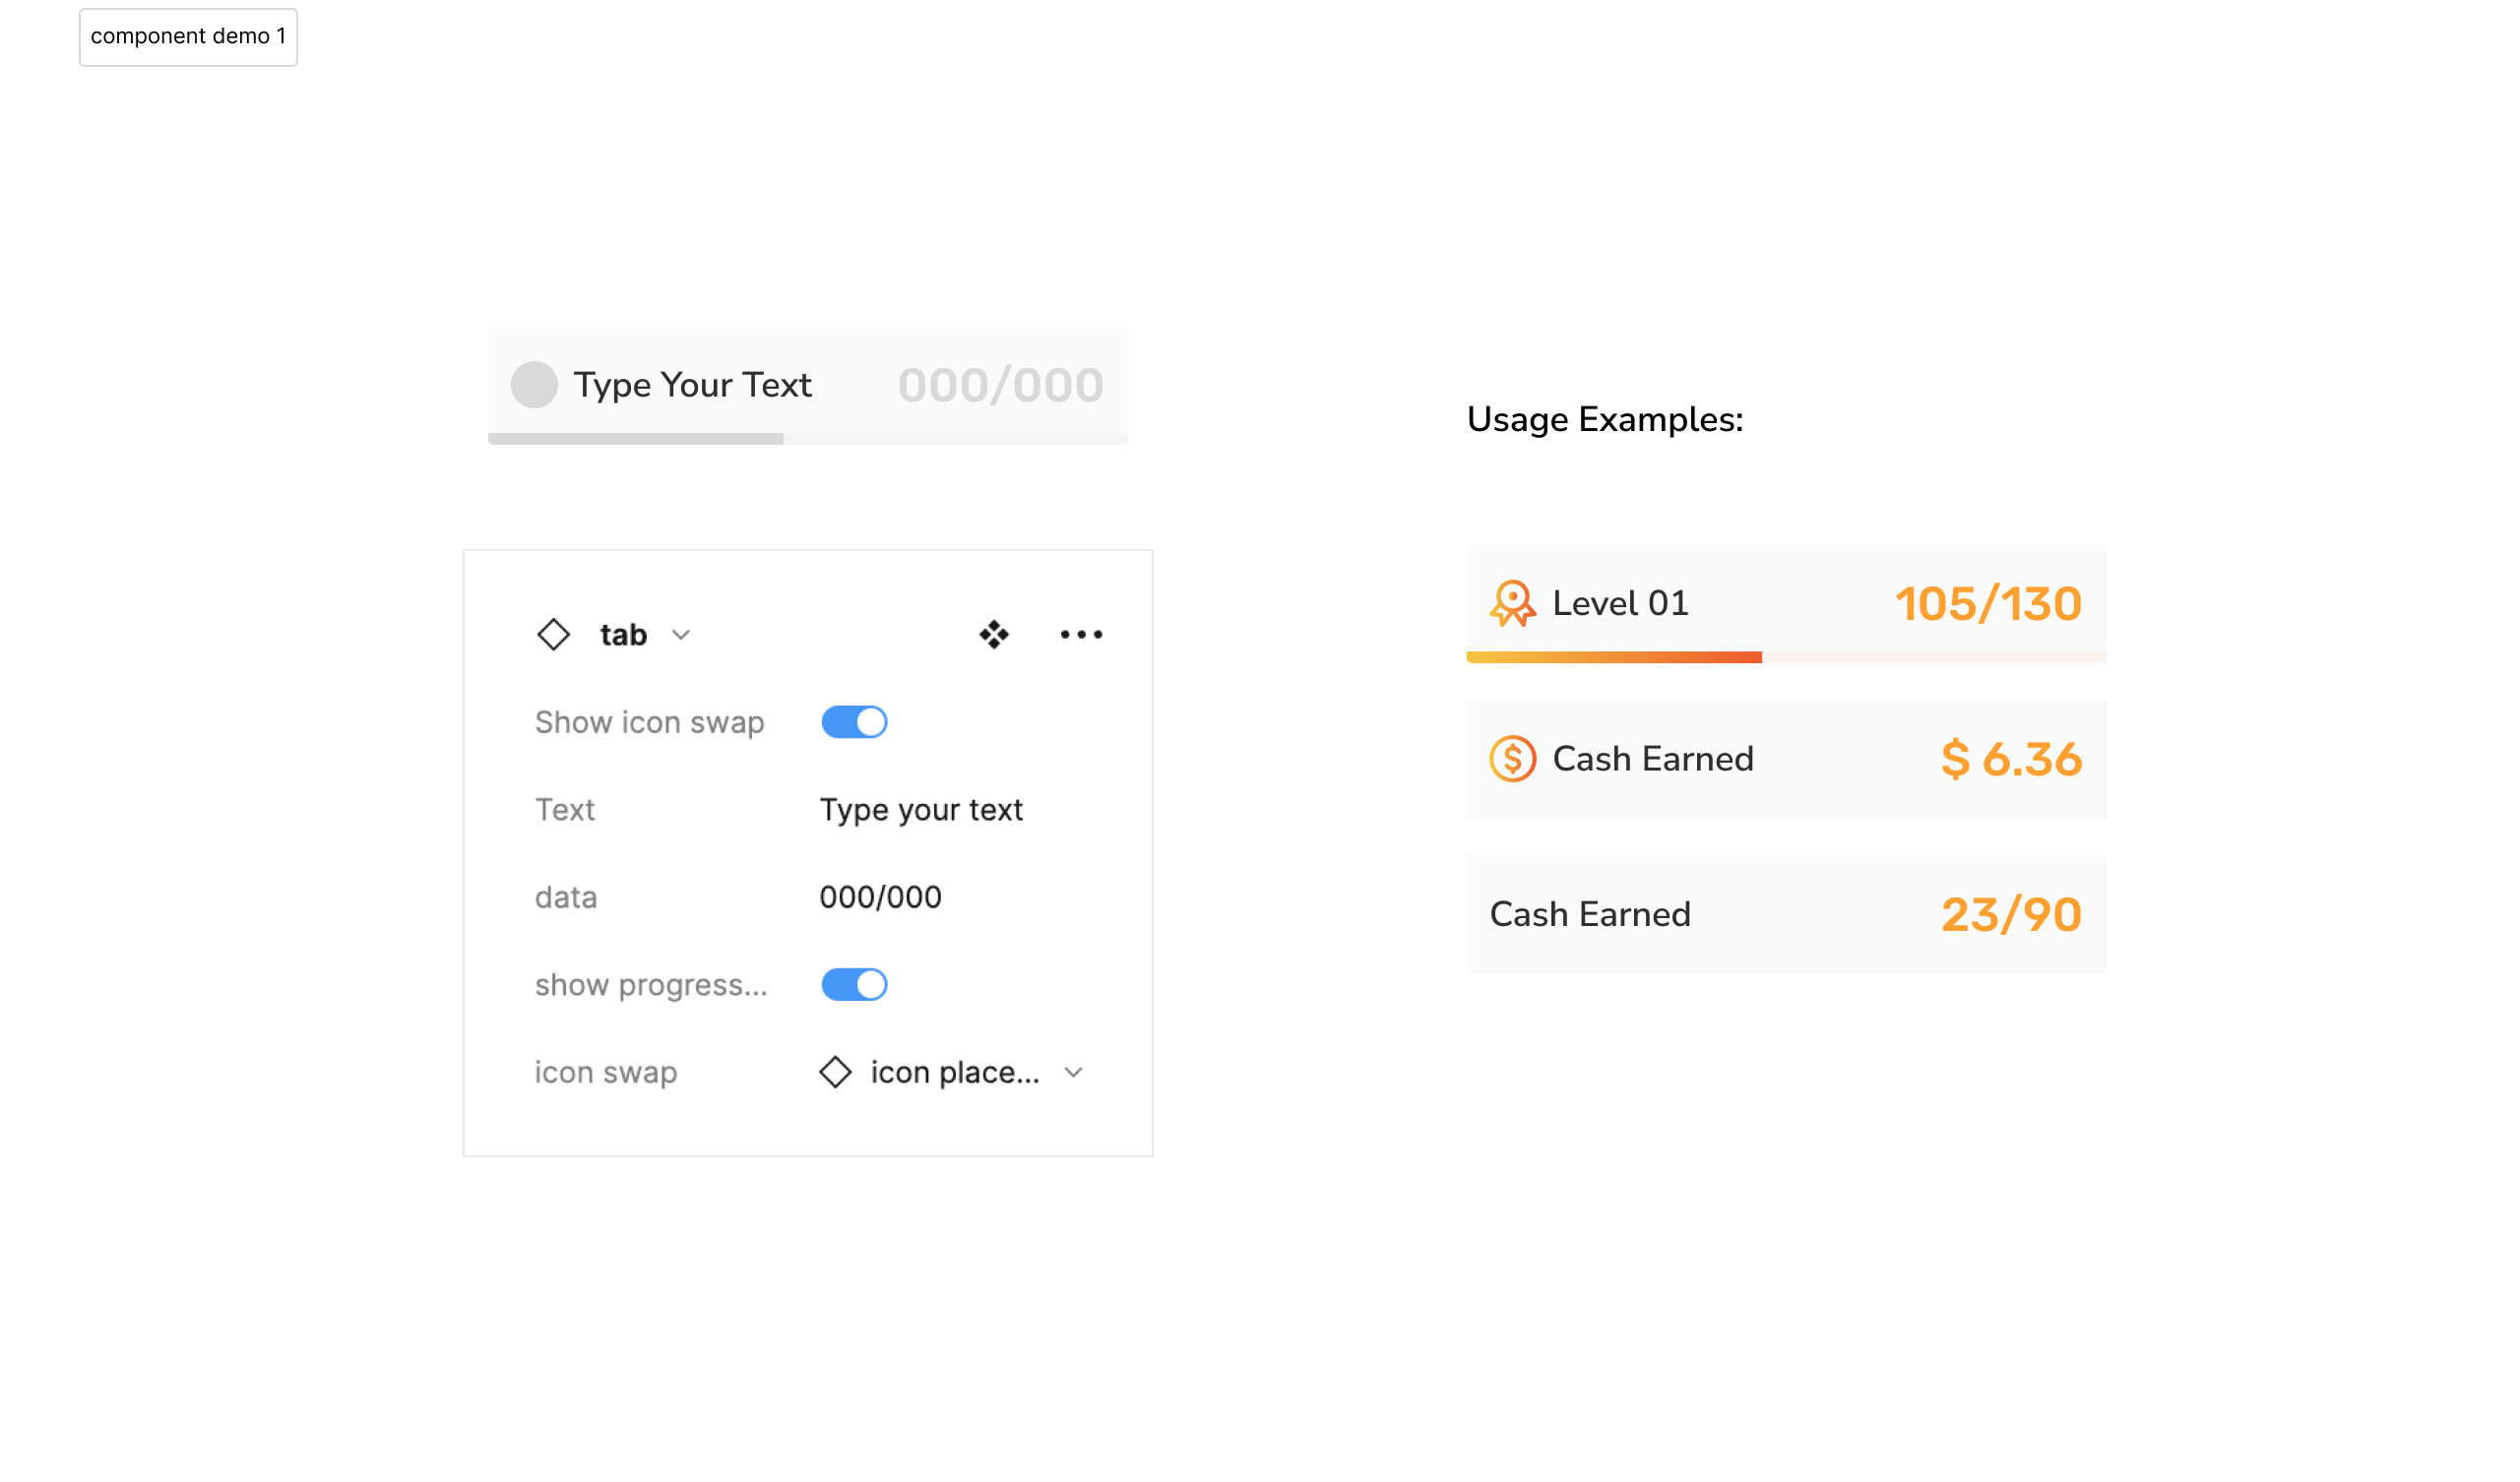Select the icon place... swap value
Image resolution: width=2520 pixels, height=1482 pixels.
954,1072
